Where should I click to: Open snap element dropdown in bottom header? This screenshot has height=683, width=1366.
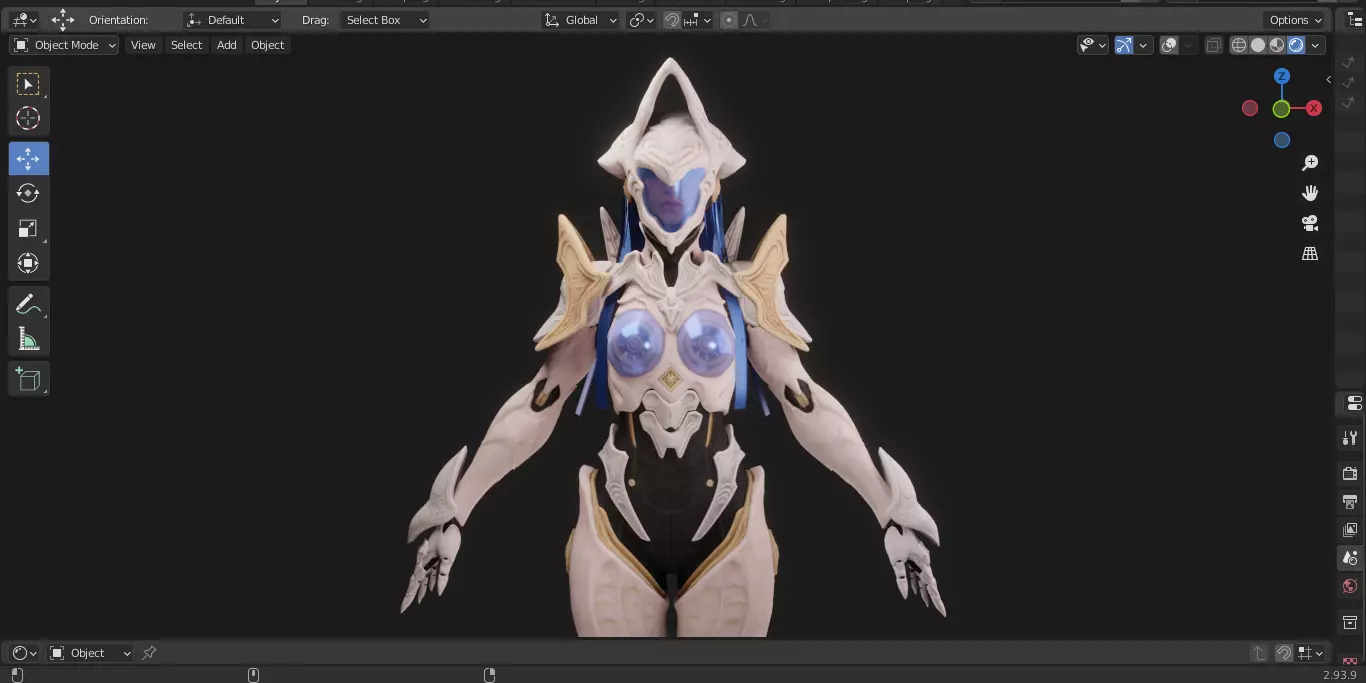point(1310,653)
